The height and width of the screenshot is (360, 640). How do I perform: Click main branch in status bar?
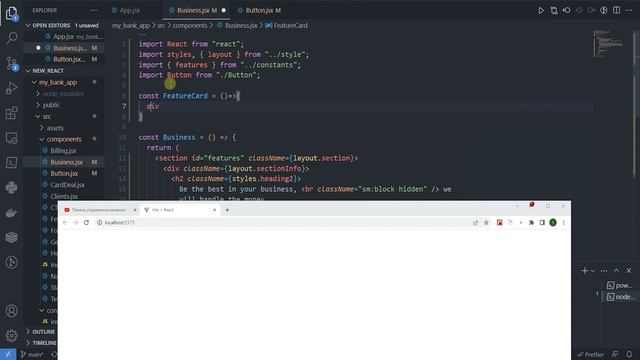tap(32, 354)
